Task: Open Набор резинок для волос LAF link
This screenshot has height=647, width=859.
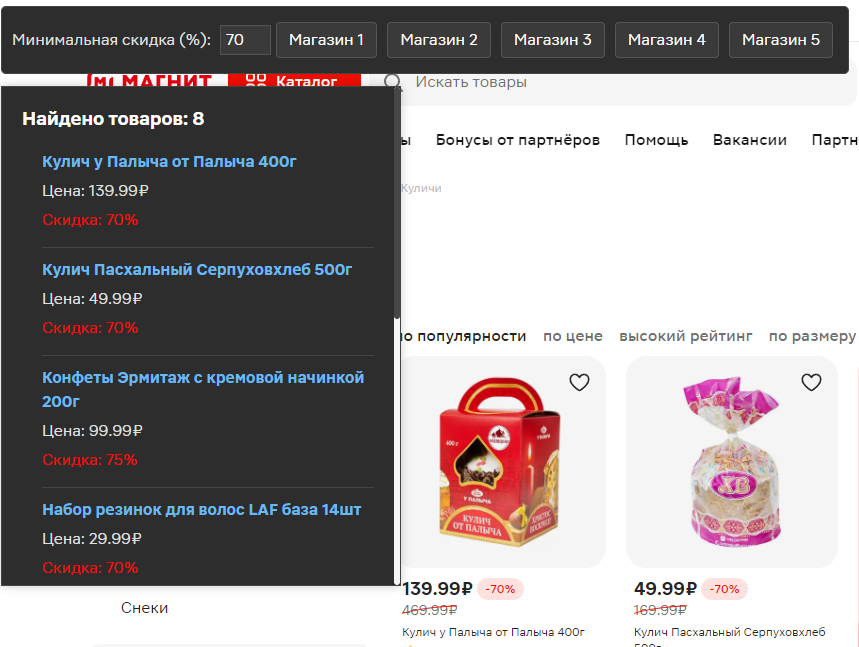Action: pyautogui.click(x=202, y=509)
